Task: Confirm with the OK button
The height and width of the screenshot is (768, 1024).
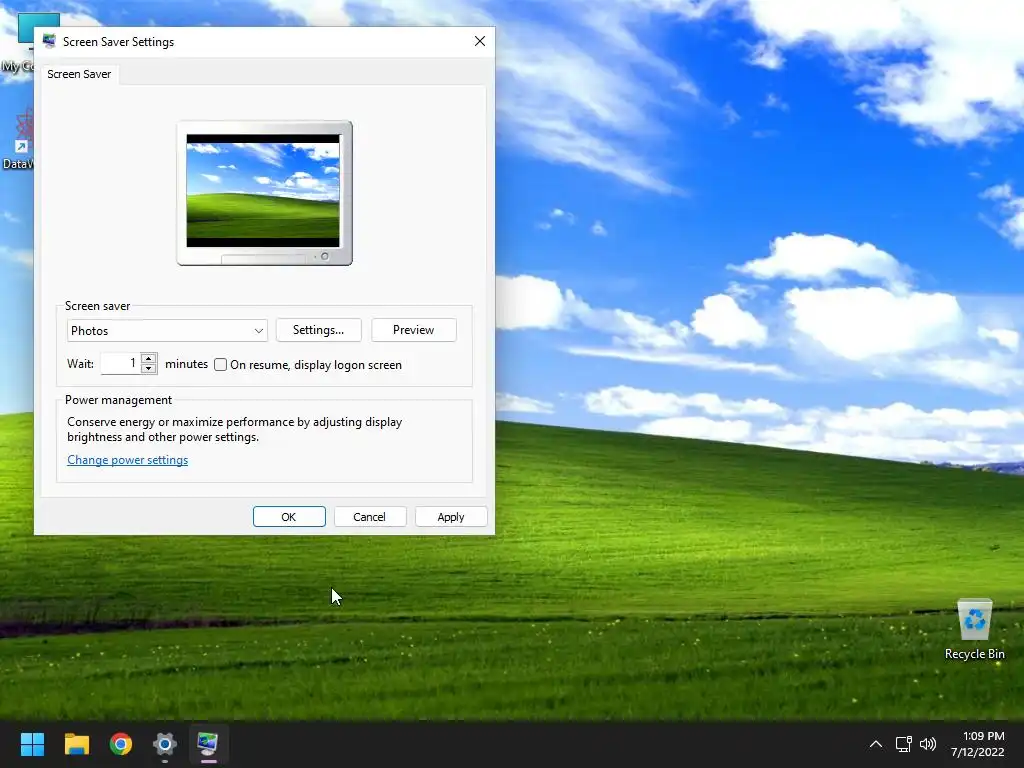Action: tap(289, 517)
